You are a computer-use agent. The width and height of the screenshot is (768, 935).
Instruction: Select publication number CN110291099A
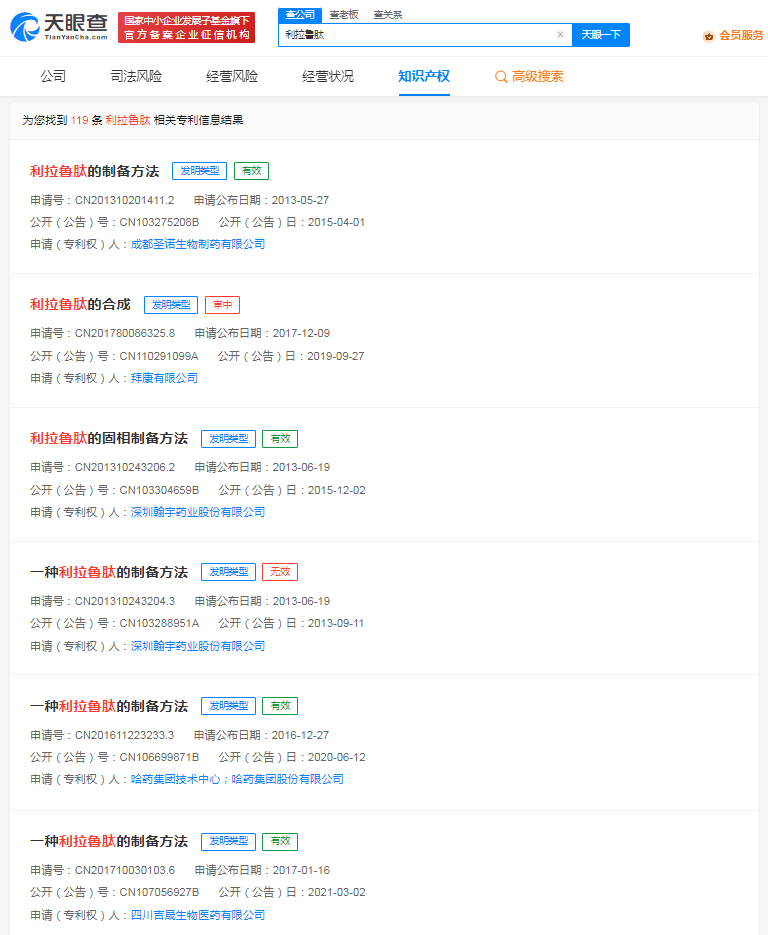(x=159, y=356)
